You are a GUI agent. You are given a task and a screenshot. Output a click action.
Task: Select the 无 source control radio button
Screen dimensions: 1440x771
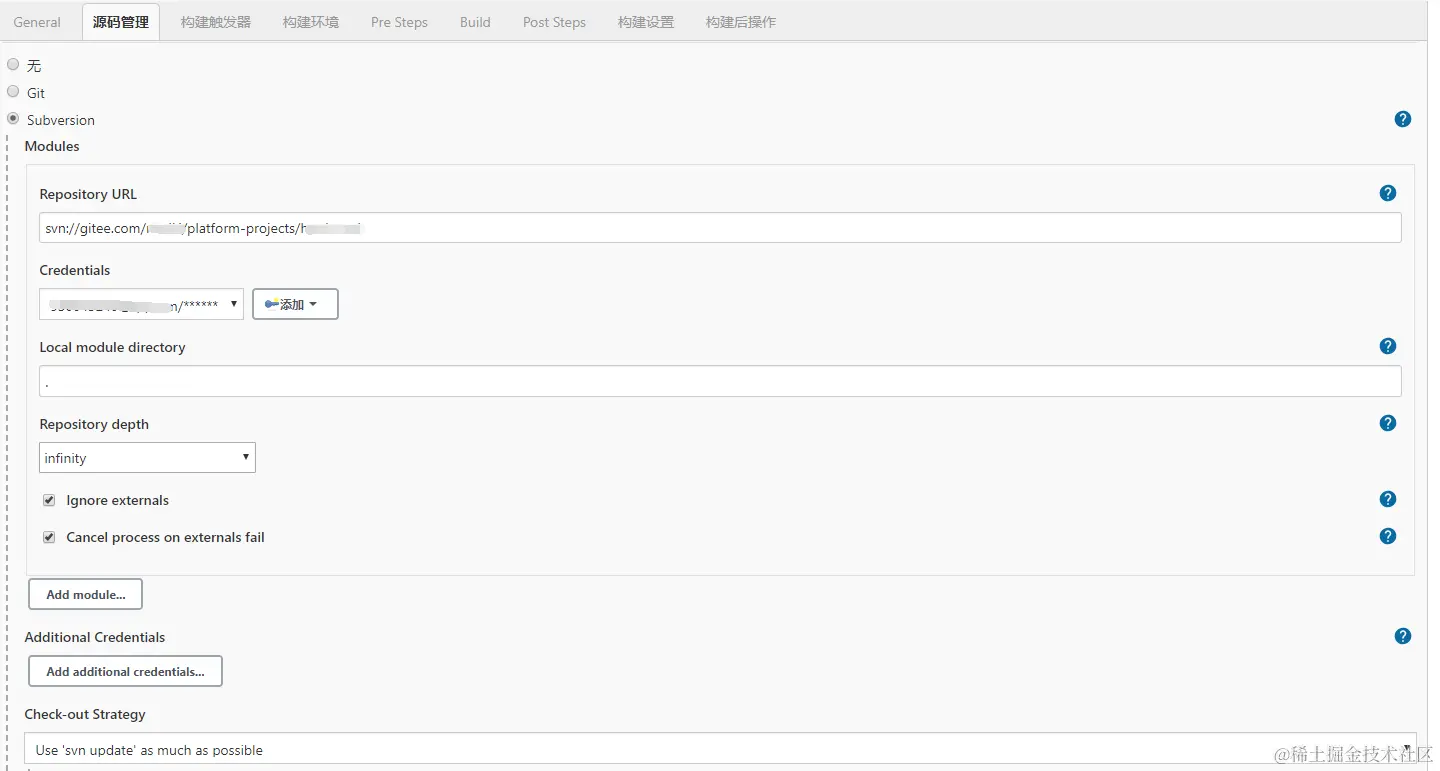(13, 64)
